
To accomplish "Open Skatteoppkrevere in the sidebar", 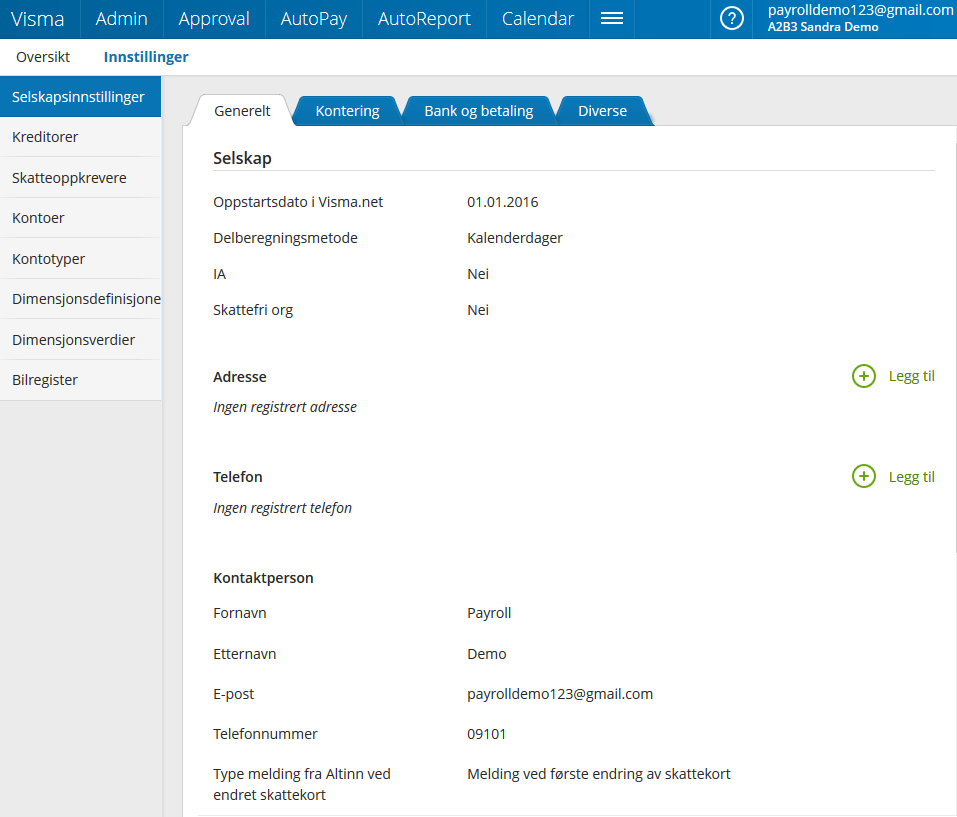I will click(81, 178).
